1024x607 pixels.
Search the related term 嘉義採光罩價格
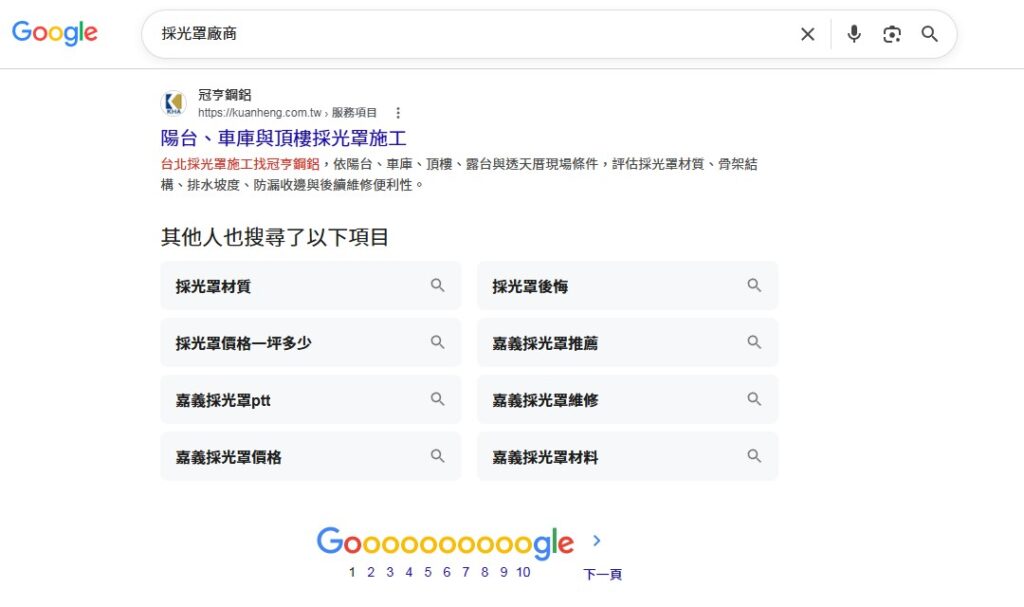[311, 456]
